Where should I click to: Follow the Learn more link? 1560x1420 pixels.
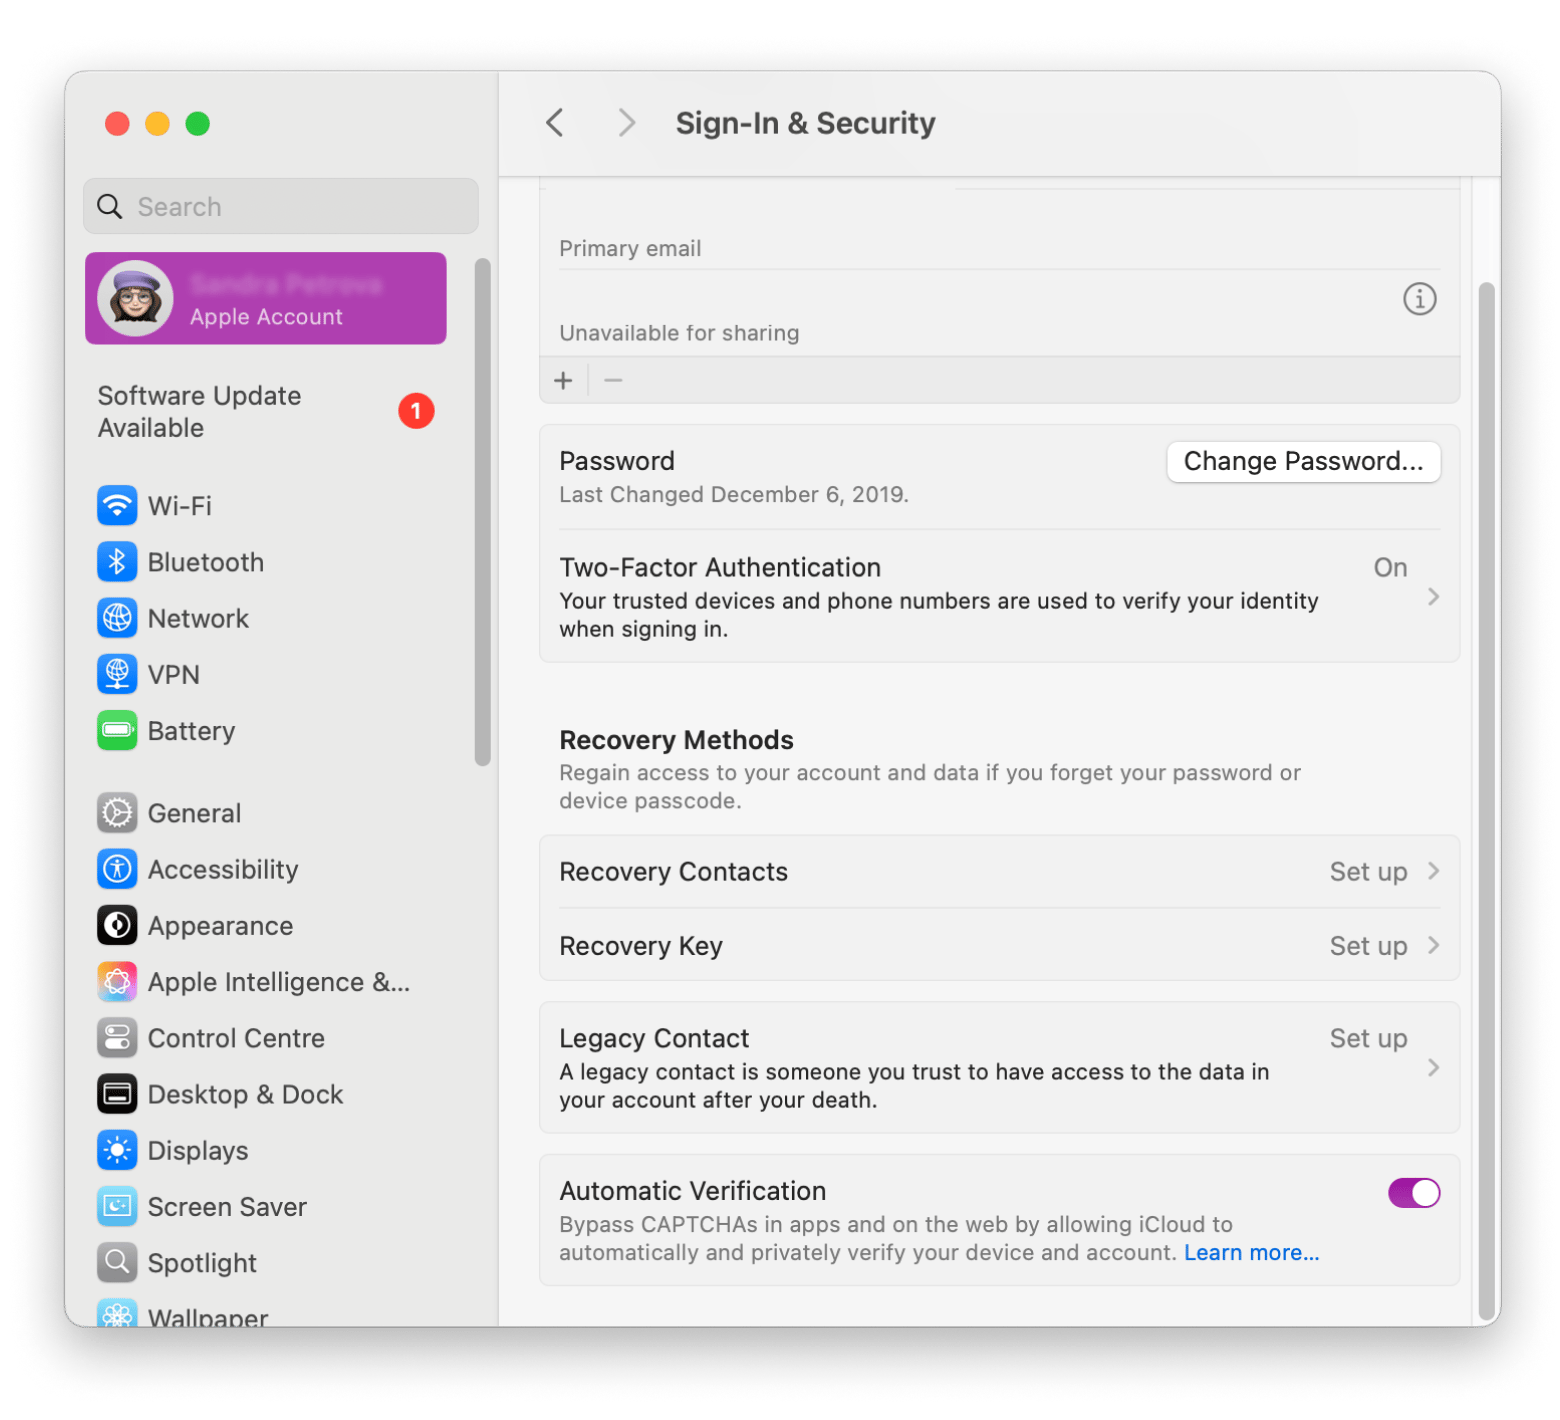click(x=1251, y=1253)
